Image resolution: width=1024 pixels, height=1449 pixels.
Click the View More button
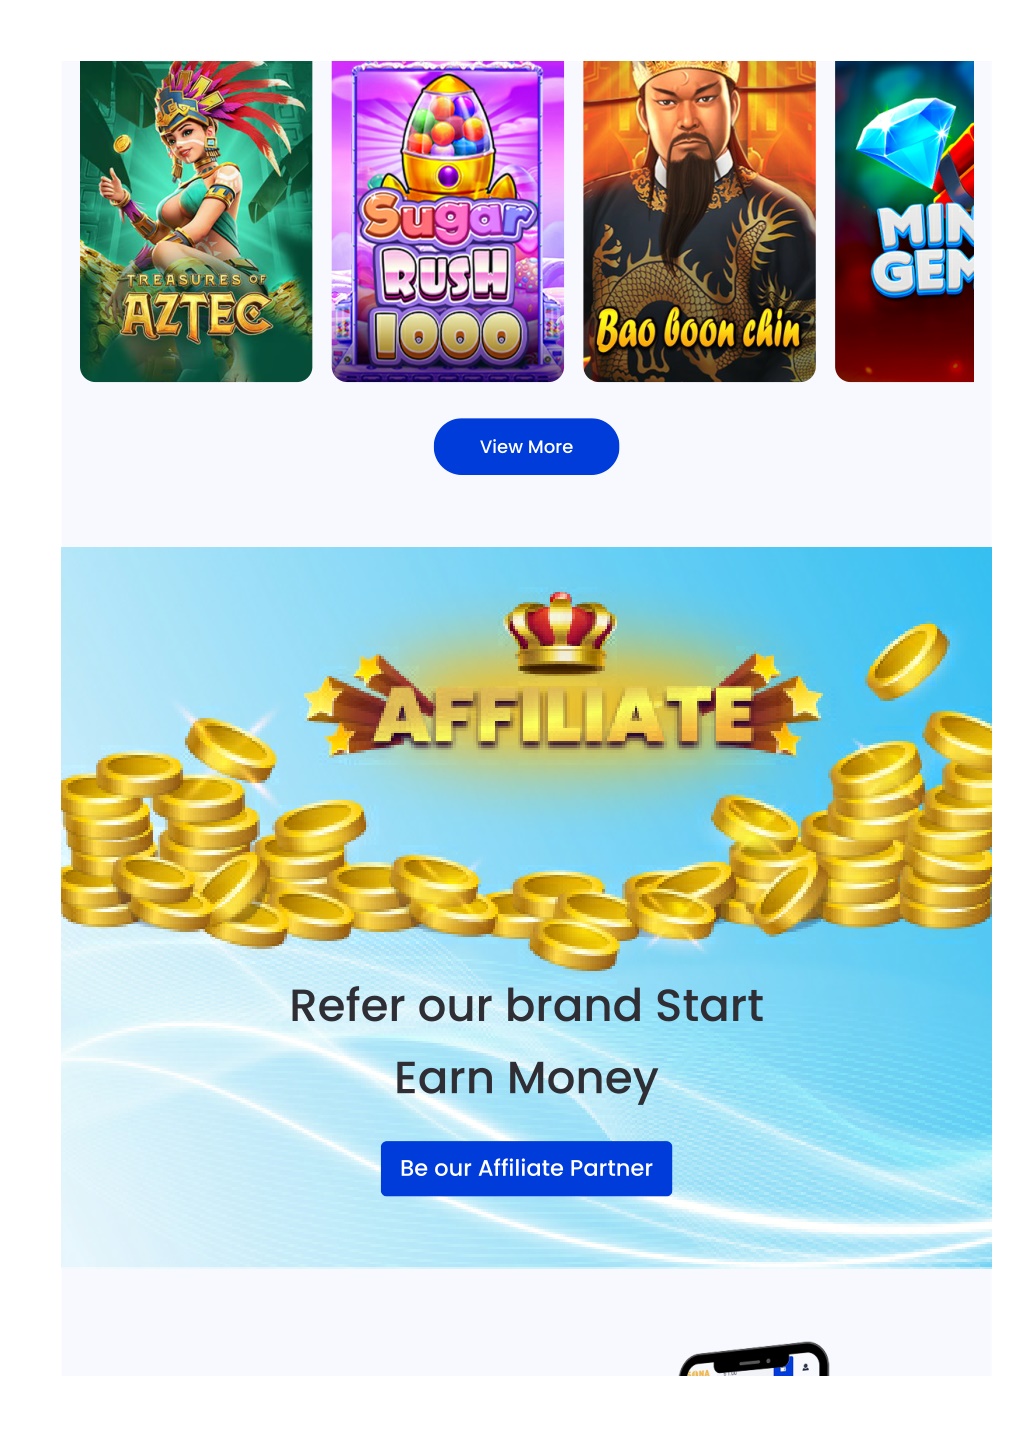pyautogui.click(x=526, y=446)
